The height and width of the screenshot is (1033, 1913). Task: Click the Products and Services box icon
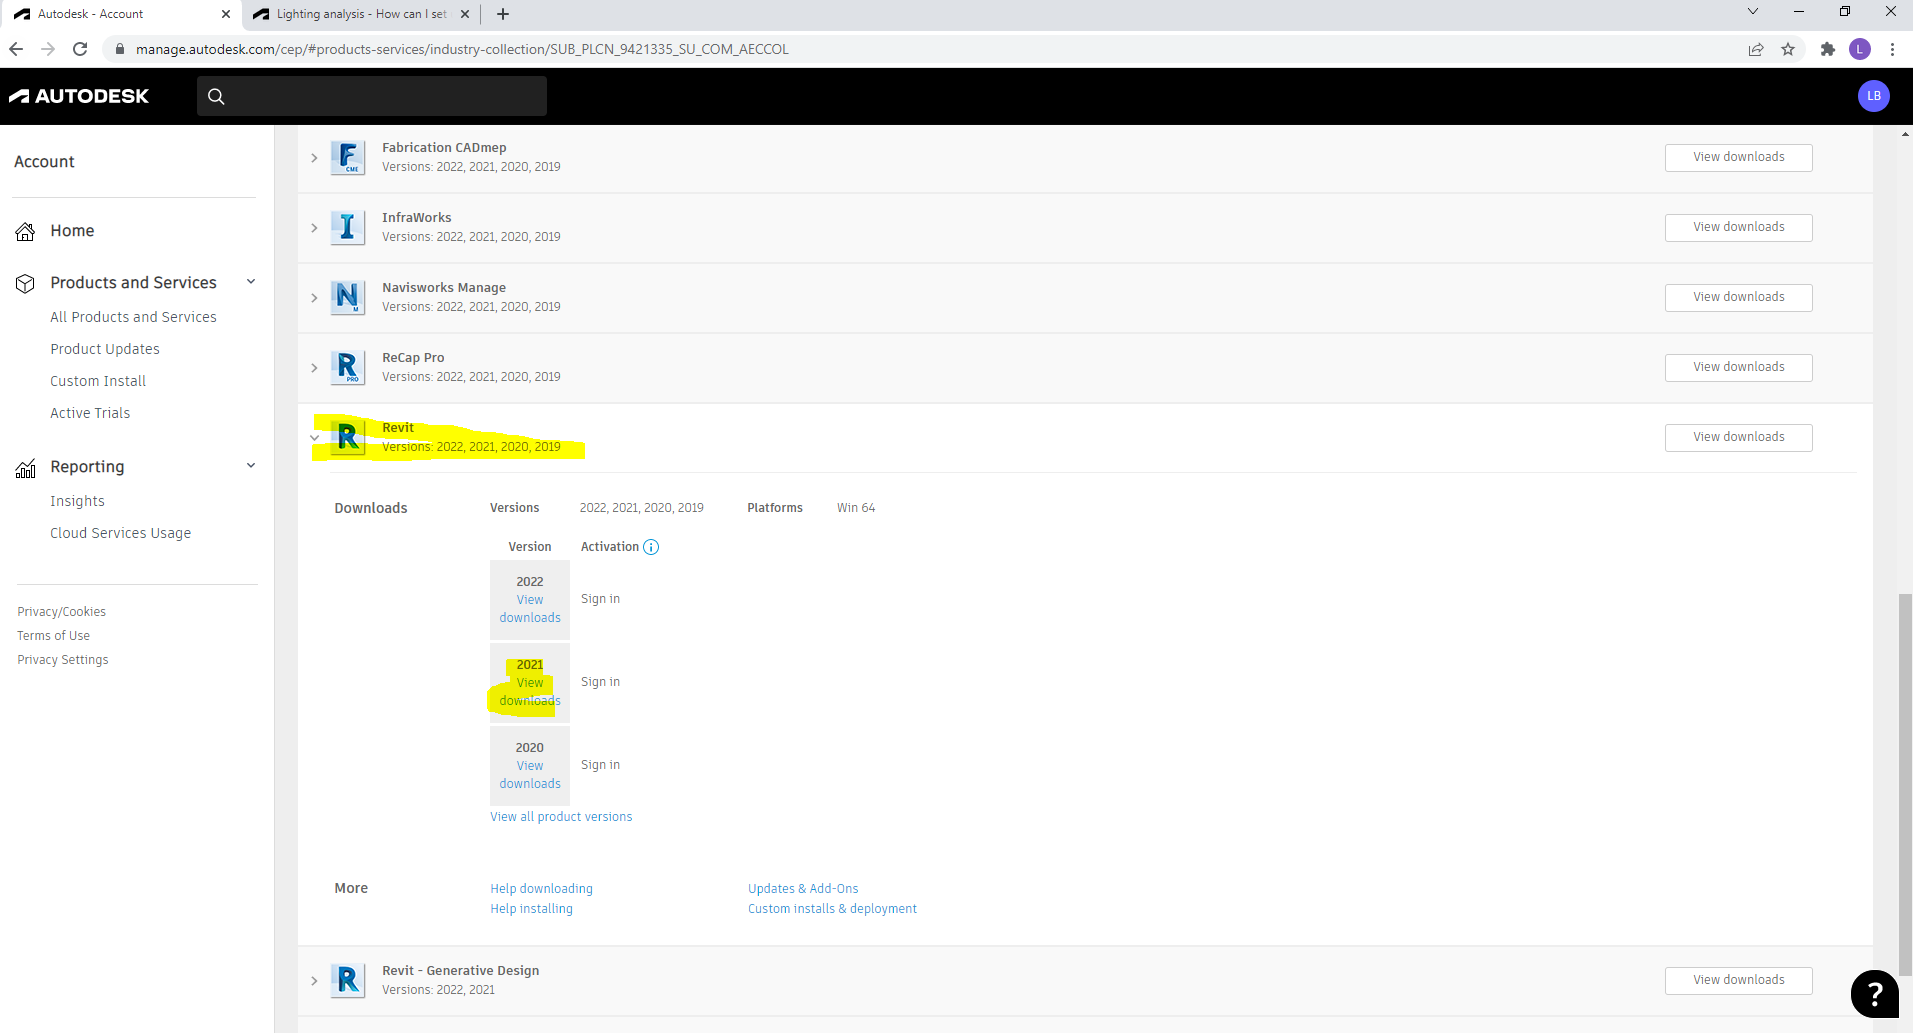(x=25, y=282)
